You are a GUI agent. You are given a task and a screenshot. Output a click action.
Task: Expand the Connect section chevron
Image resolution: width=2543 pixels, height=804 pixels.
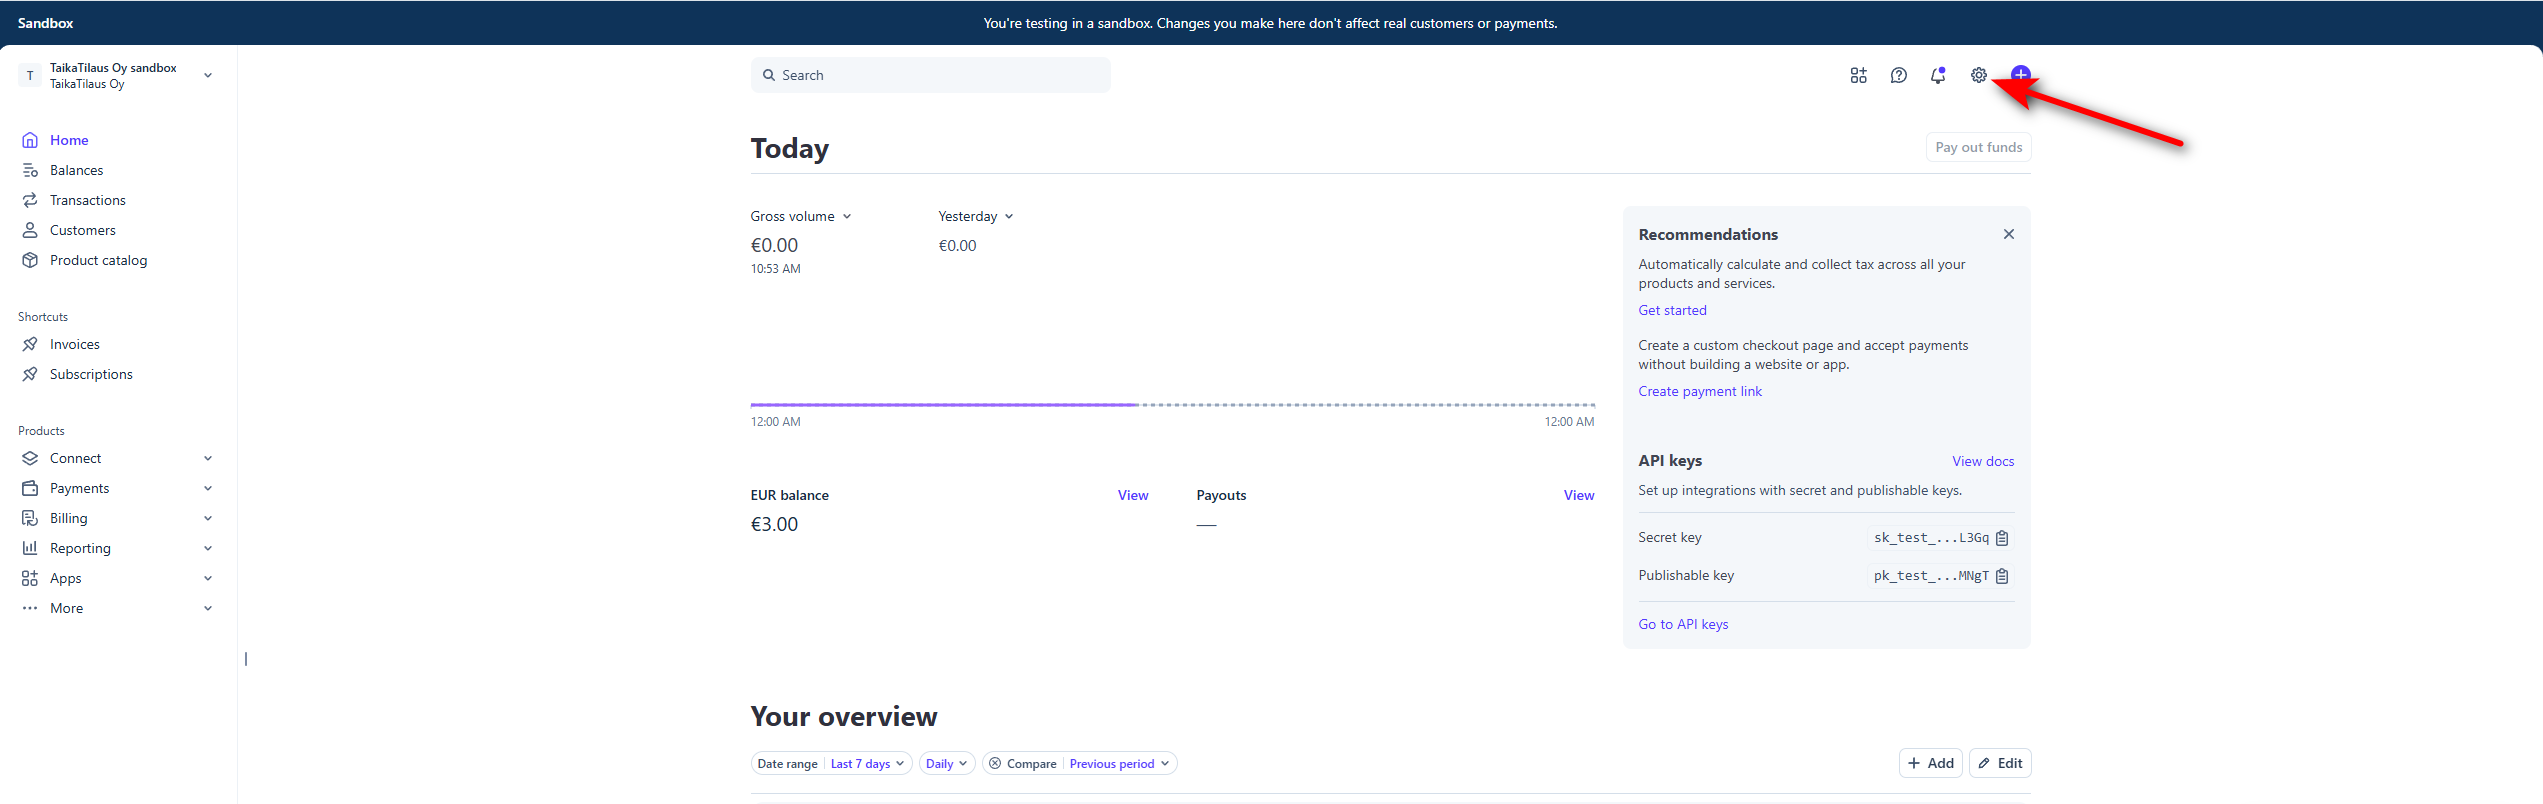[x=208, y=458]
